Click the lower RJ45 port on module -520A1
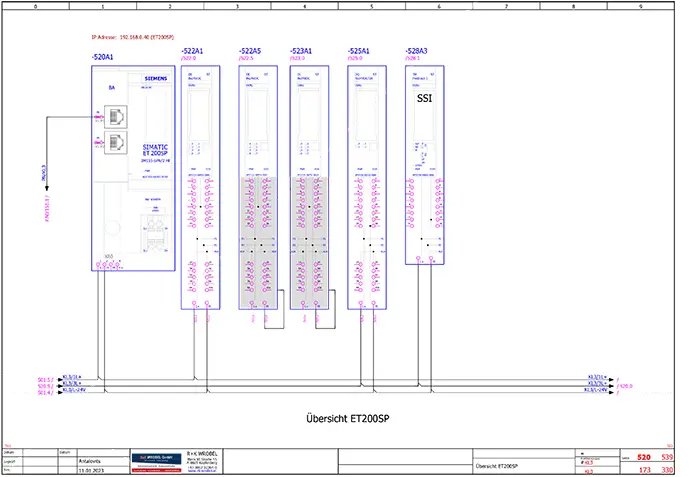700x477 pixels. click(110, 142)
